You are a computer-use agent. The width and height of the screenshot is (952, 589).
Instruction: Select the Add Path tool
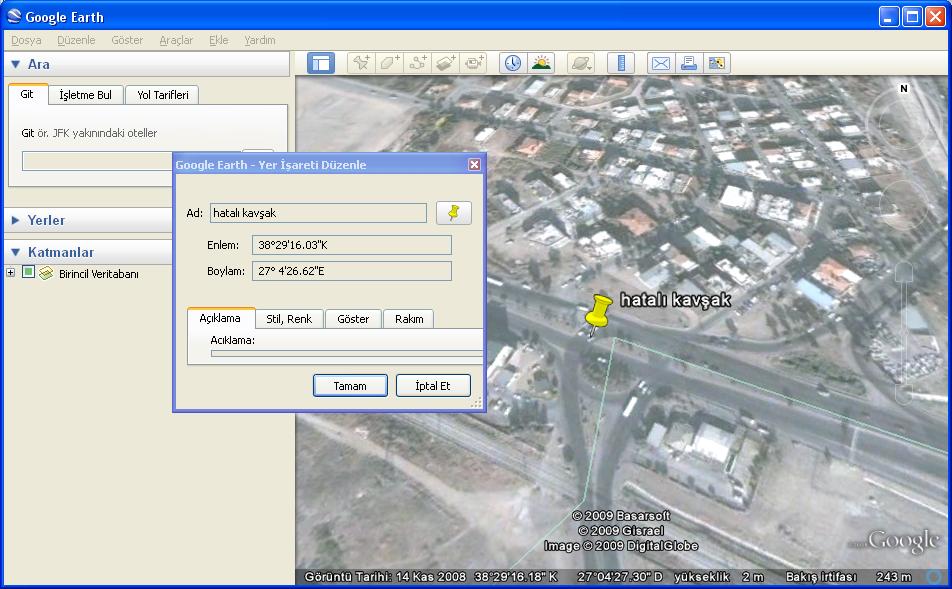418,63
